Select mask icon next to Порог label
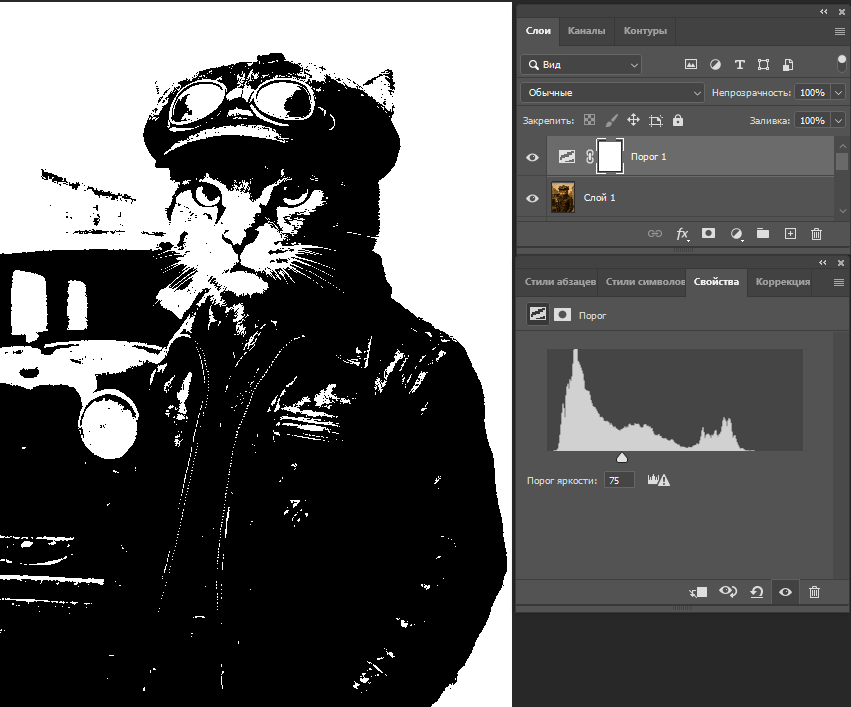Image resolution: width=851 pixels, height=707 pixels. (x=562, y=315)
